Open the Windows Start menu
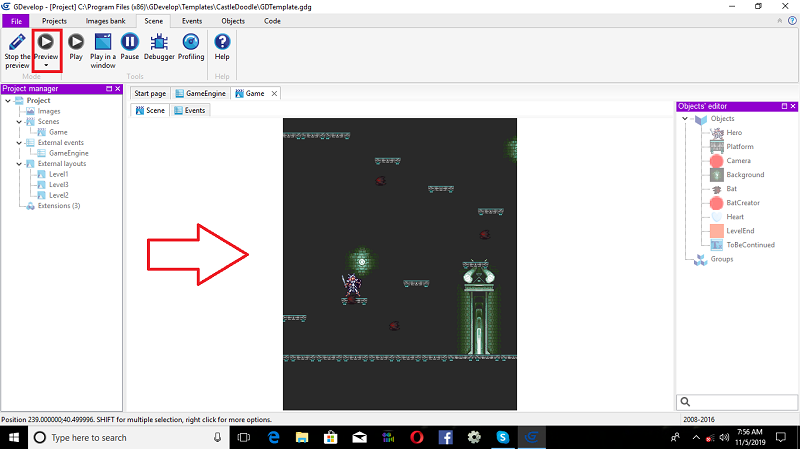800x449 pixels. point(14,438)
